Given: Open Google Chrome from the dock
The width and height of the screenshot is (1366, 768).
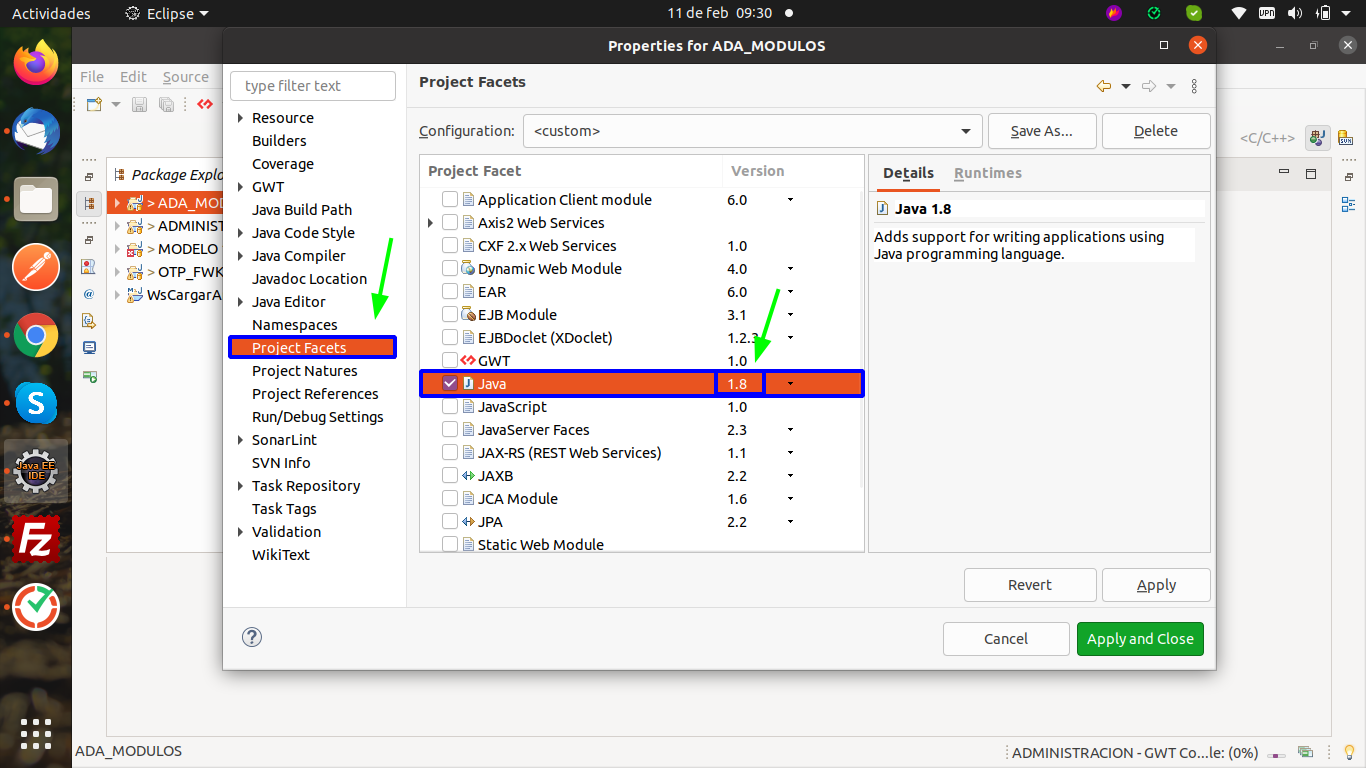Looking at the screenshot, I should 36,336.
